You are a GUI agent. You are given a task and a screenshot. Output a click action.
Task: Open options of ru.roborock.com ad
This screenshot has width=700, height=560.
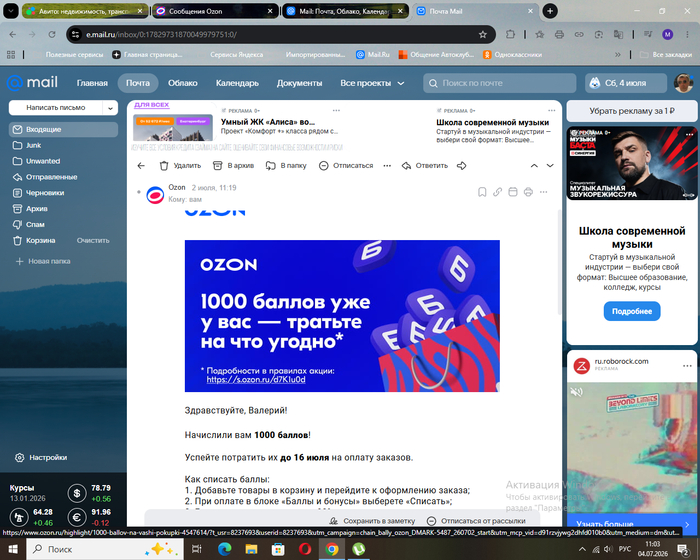687,366
